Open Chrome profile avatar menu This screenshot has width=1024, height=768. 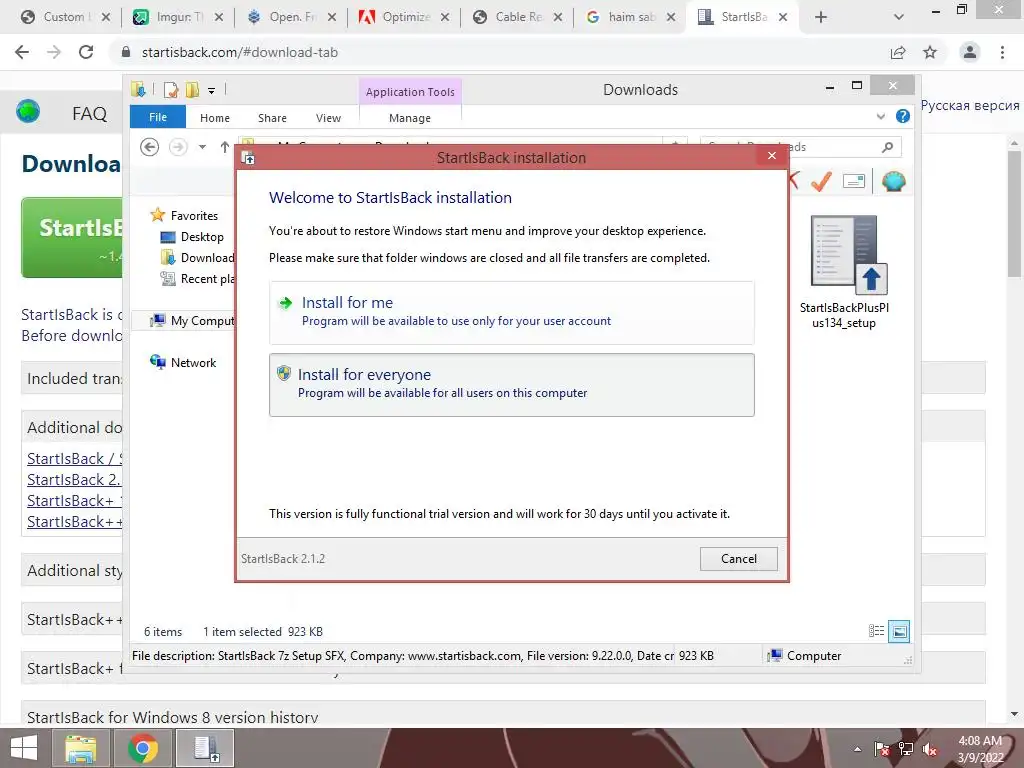pyautogui.click(x=970, y=52)
